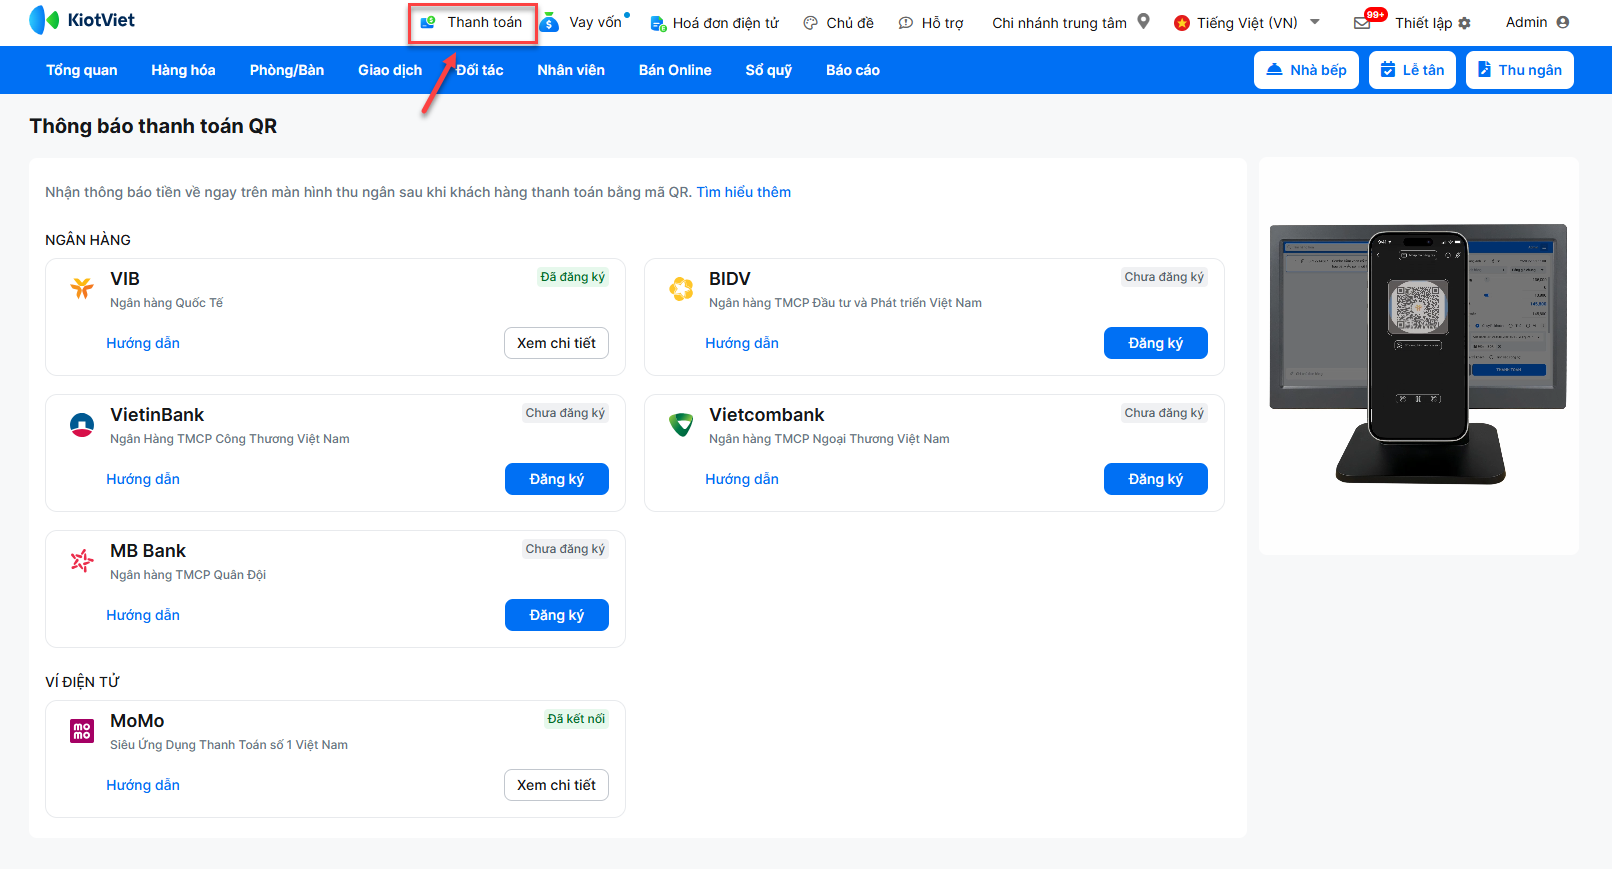The height and width of the screenshot is (869, 1612).
Task: Open Chi nhánh trung tâm branch selector
Action: pos(1059,23)
